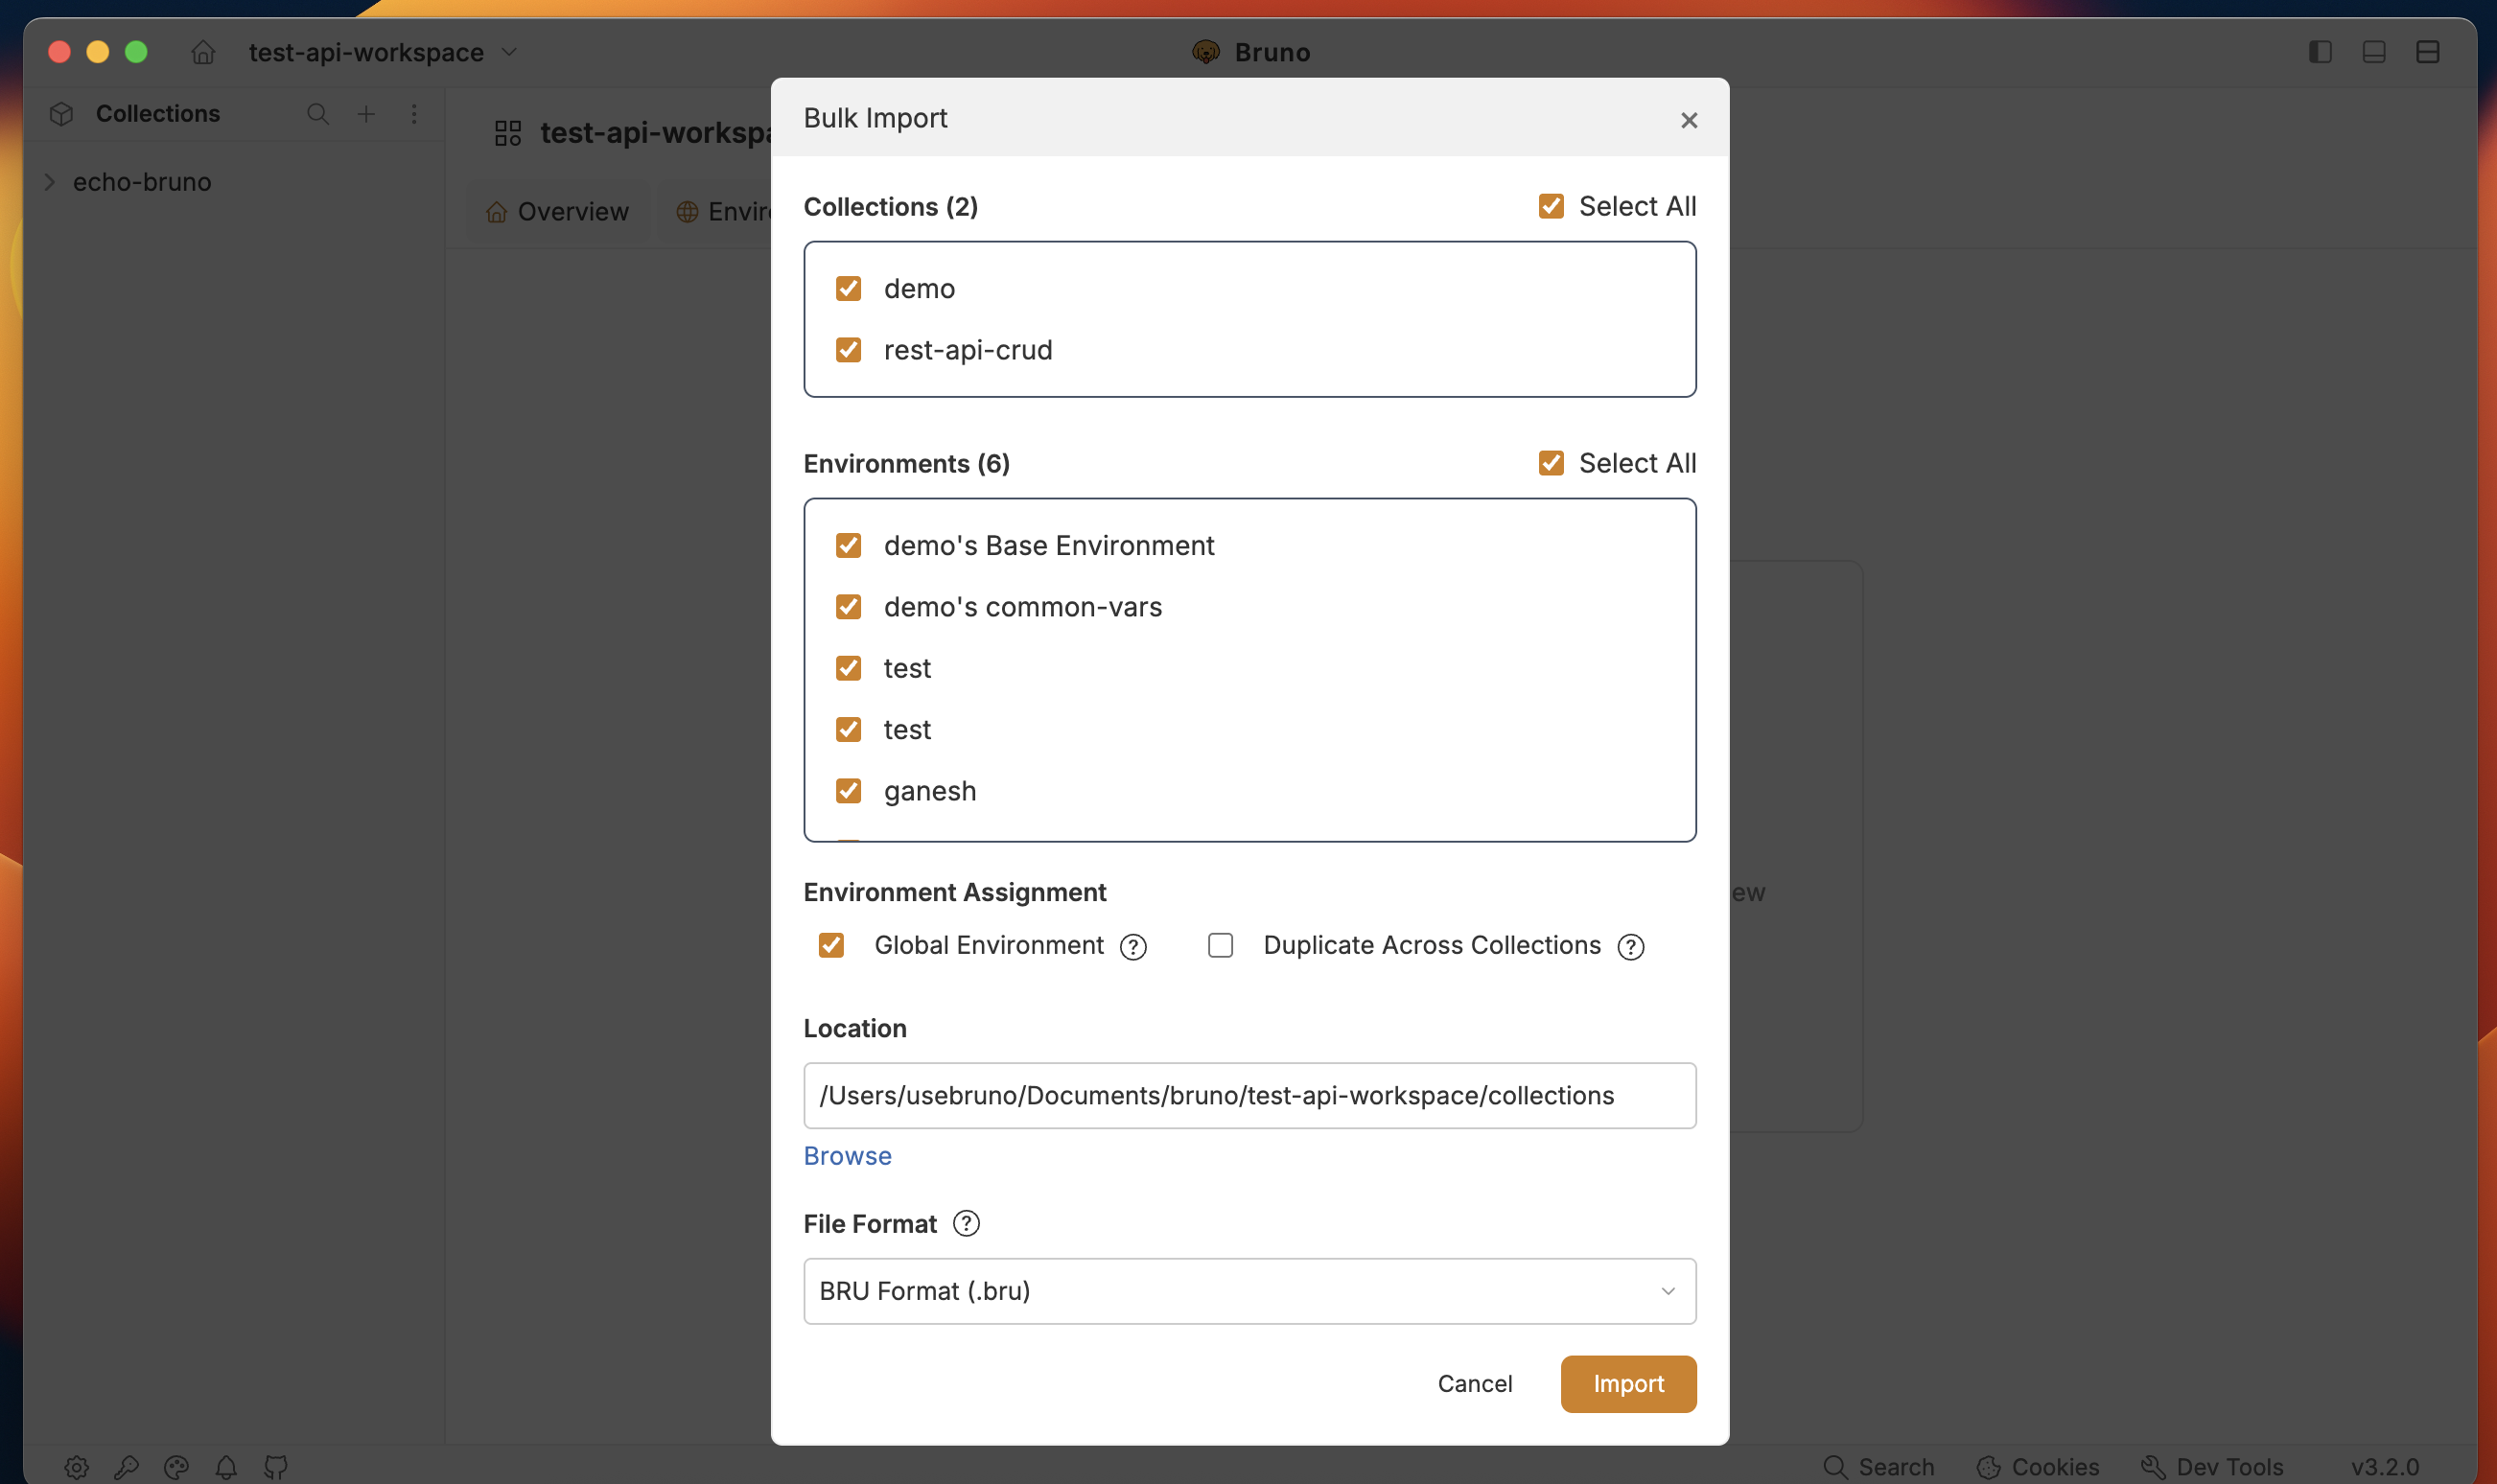The image size is (2497, 1484).
Task: Click the Browse link
Action: pyautogui.click(x=847, y=1156)
